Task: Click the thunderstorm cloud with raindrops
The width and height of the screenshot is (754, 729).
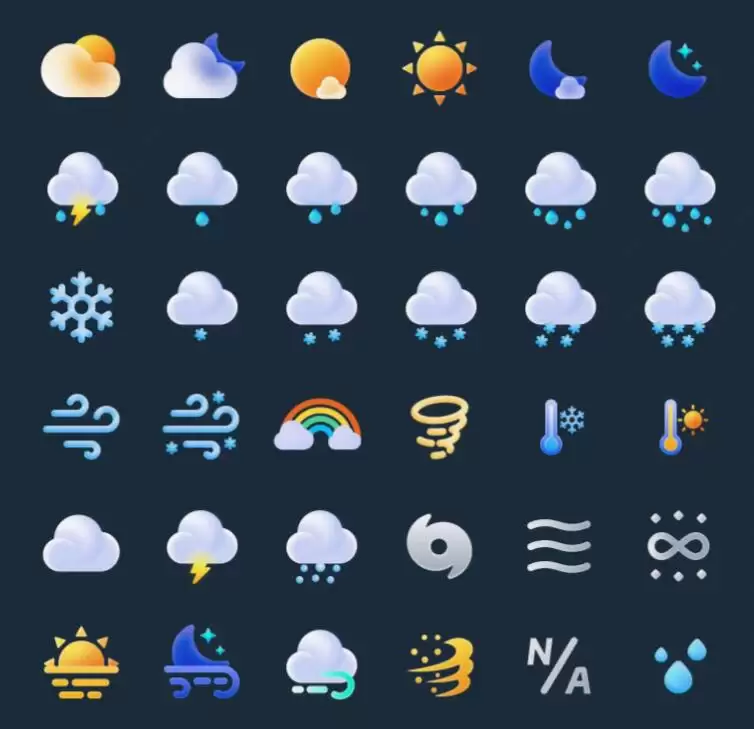Action: (82, 189)
